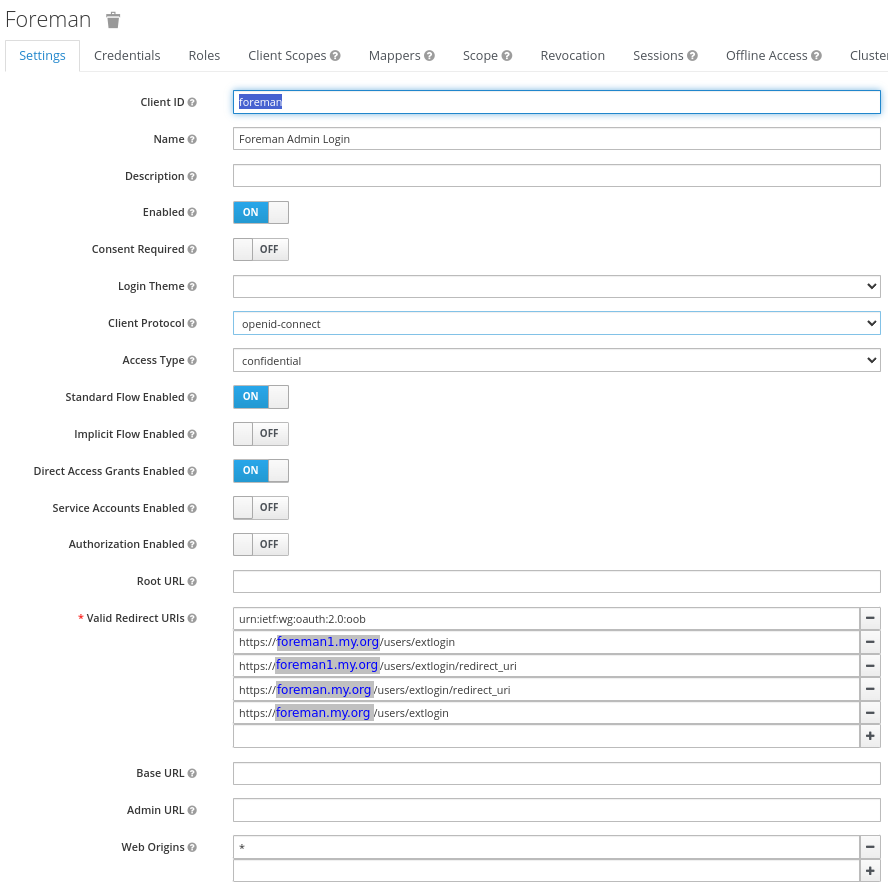The width and height of the screenshot is (888, 888).
Task: Open the Revocation tab
Action: [x=573, y=56]
